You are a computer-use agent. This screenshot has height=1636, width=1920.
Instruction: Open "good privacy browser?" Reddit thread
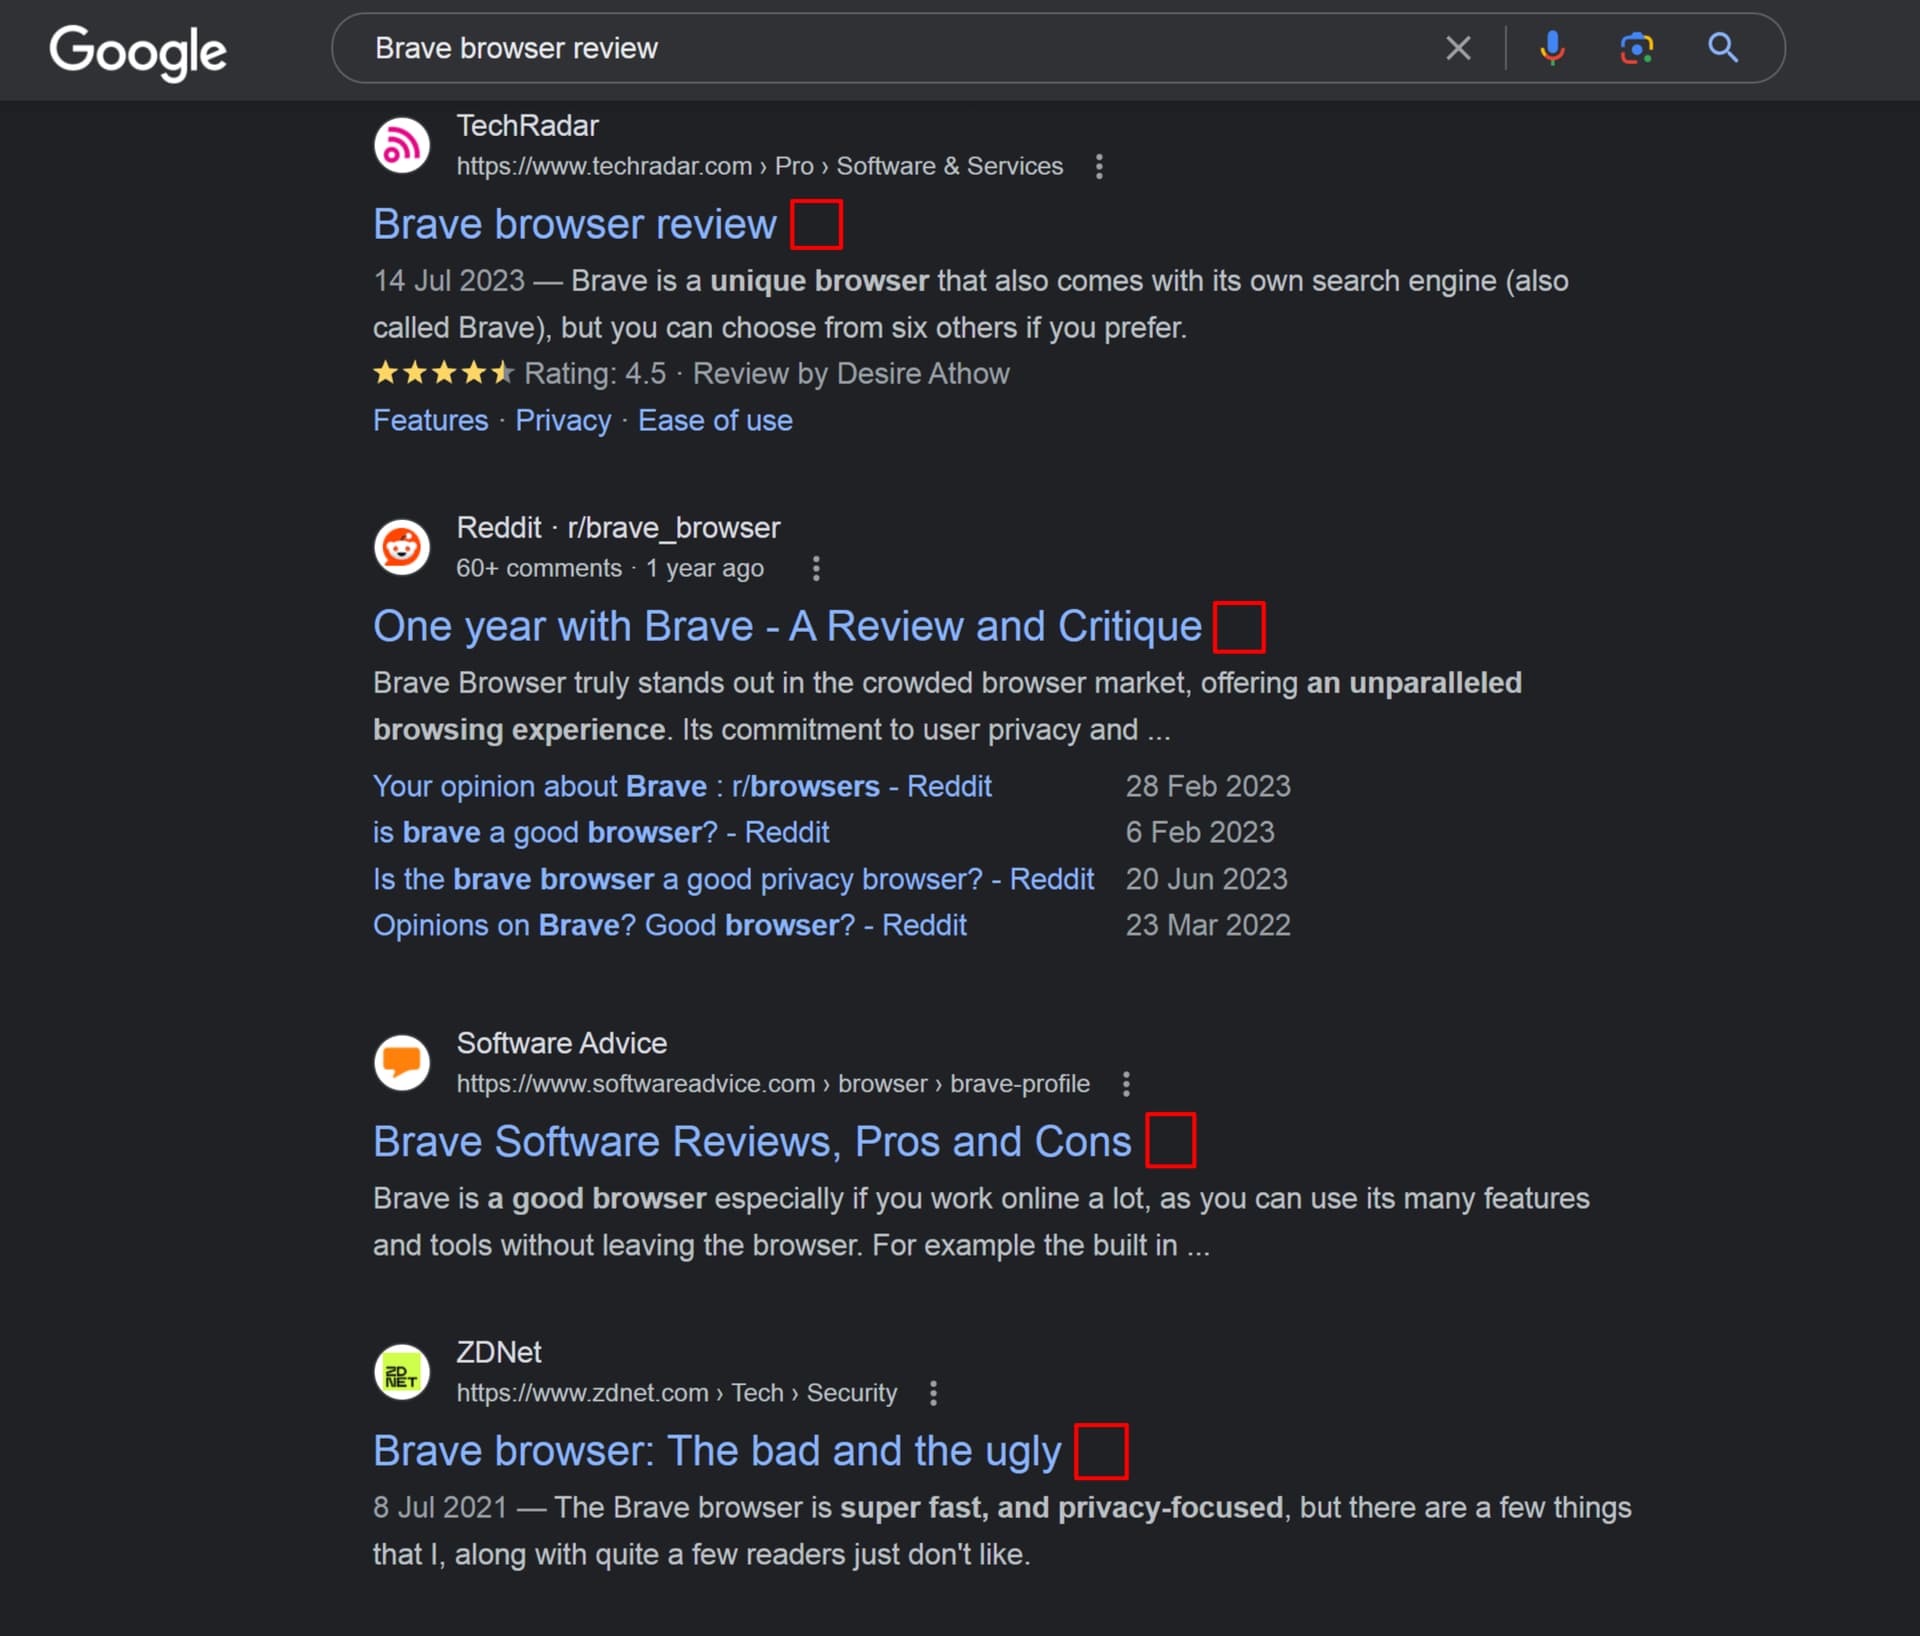point(733,879)
